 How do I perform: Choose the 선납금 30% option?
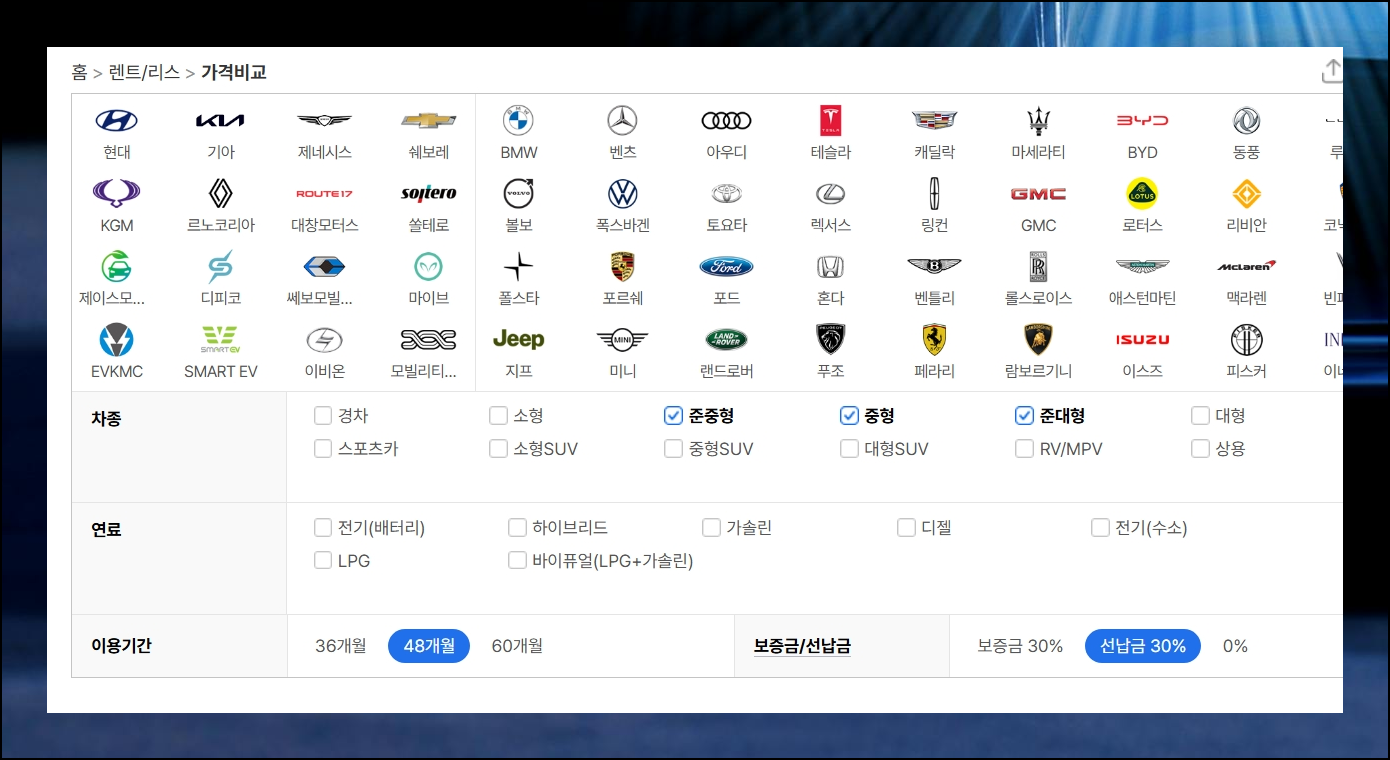[x=1143, y=646]
